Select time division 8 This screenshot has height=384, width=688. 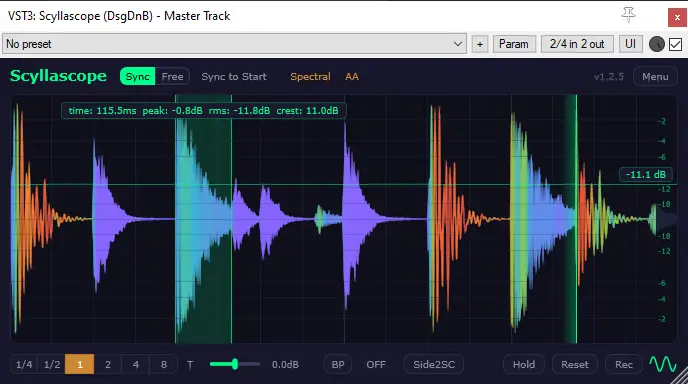164,364
